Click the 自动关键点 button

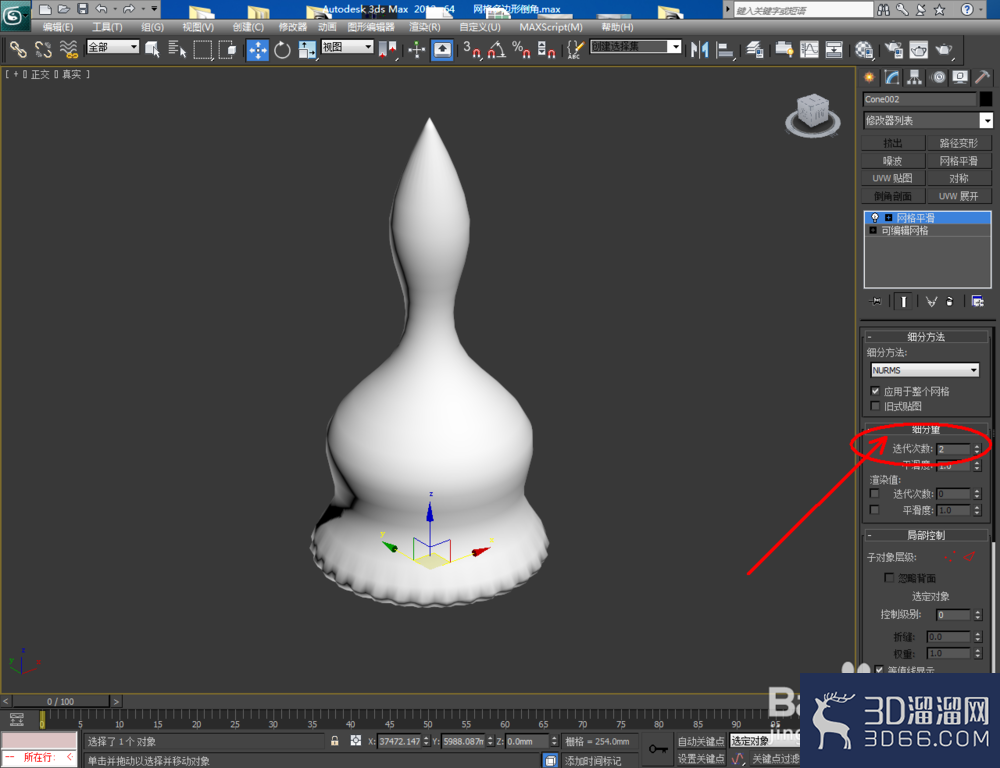[701, 741]
